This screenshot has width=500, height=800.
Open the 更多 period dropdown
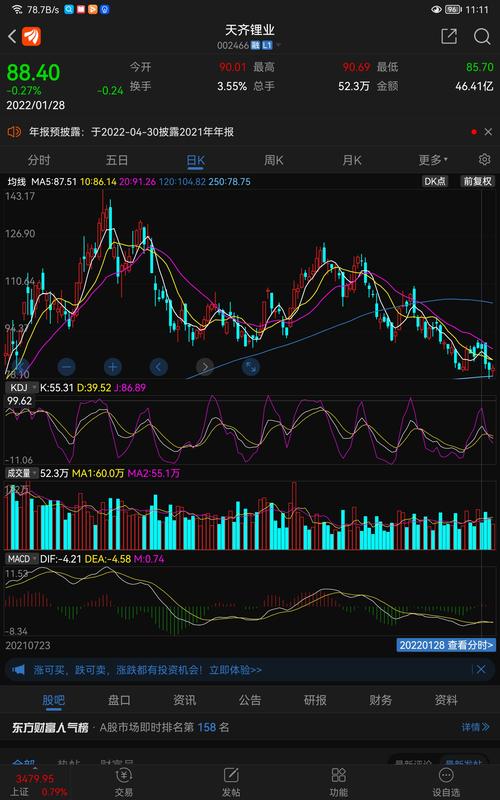pos(433,160)
